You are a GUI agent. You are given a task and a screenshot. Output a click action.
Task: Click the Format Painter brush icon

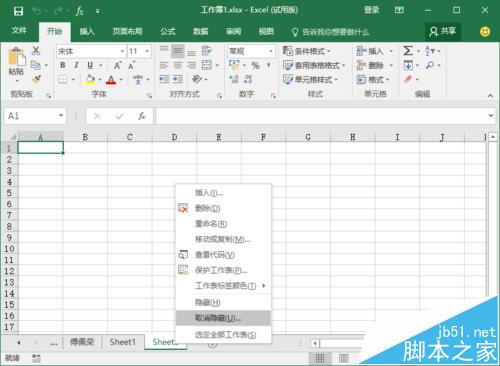pos(36,79)
